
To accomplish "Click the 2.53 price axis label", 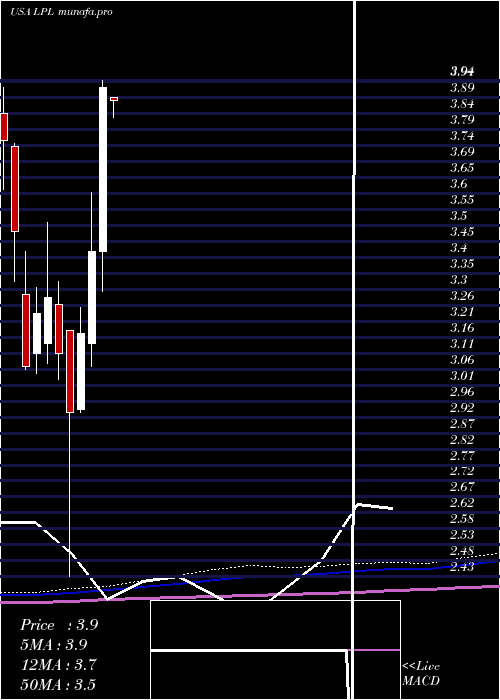I will (x=462, y=536).
